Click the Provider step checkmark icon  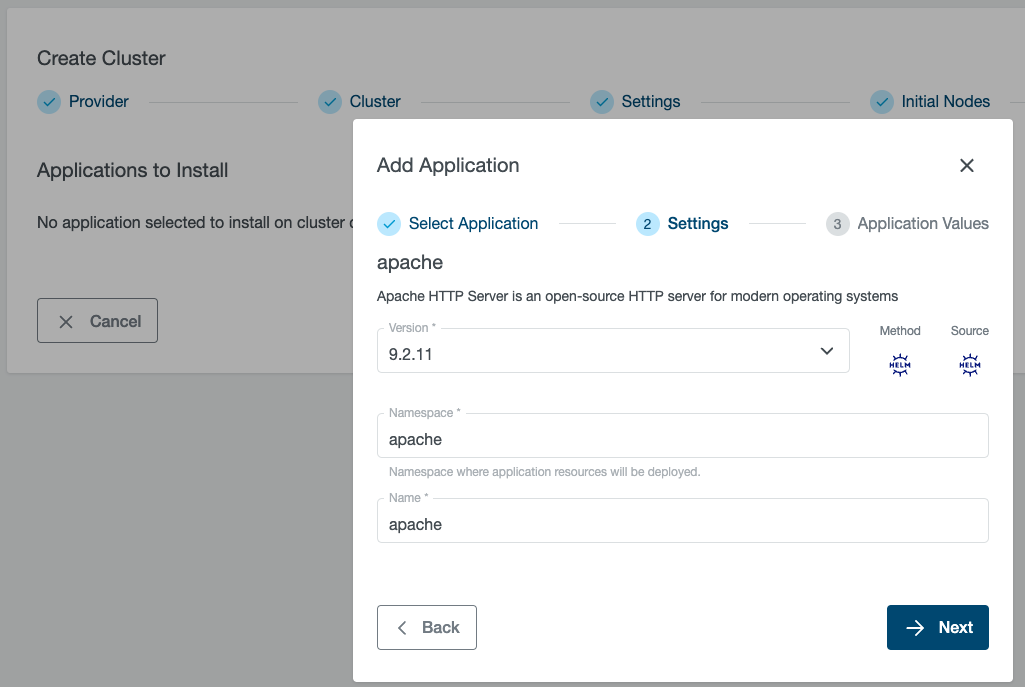pos(49,101)
